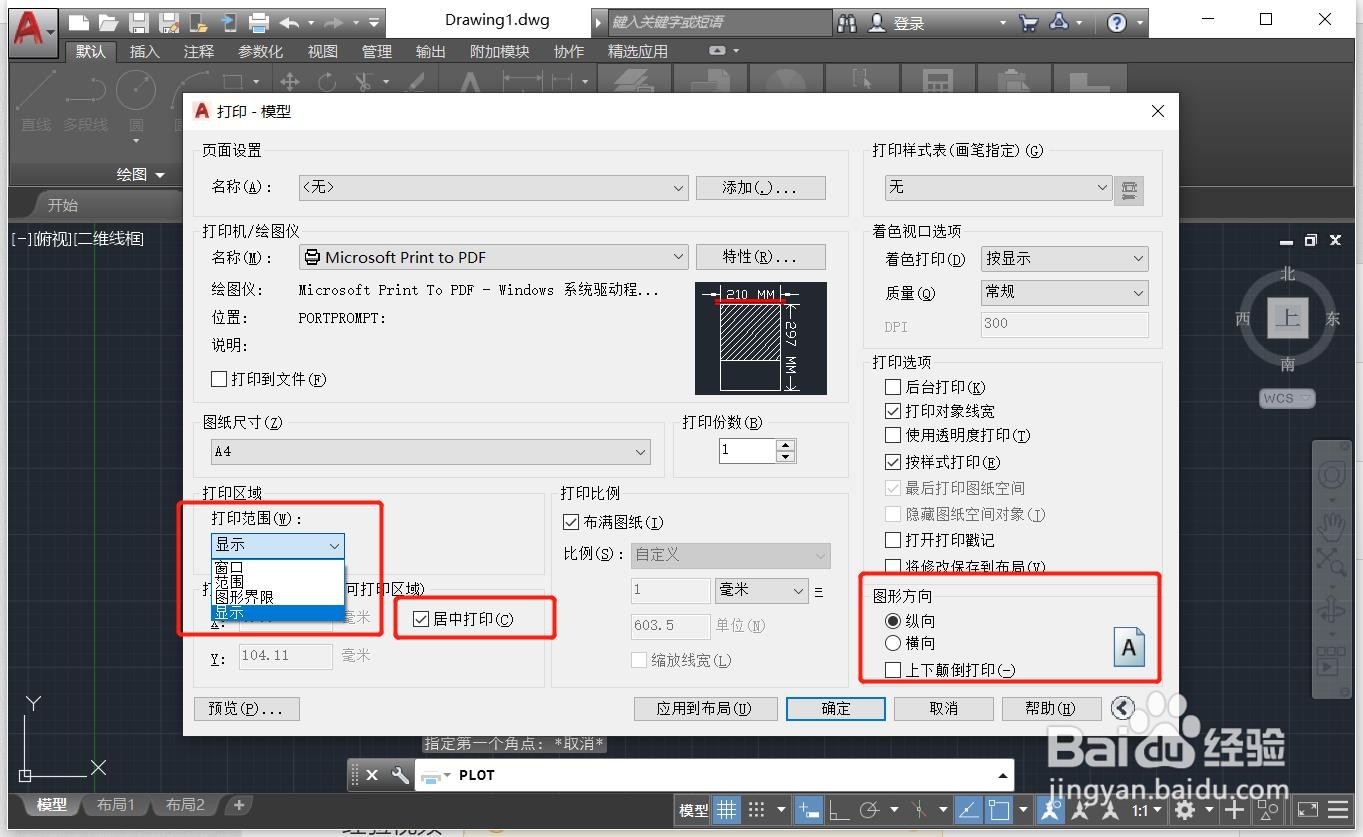This screenshot has height=837, width=1363.
Task: Click the New drawing icon in quick access toolbar
Action: pos(78,22)
